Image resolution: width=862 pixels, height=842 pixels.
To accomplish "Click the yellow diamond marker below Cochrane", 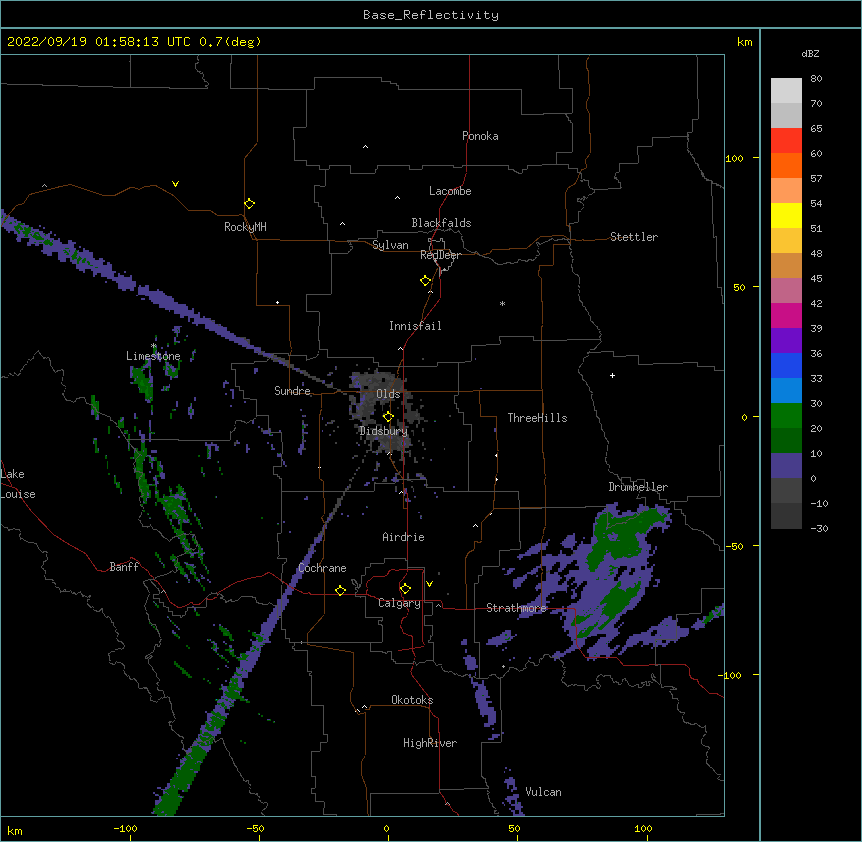I will click(340, 590).
